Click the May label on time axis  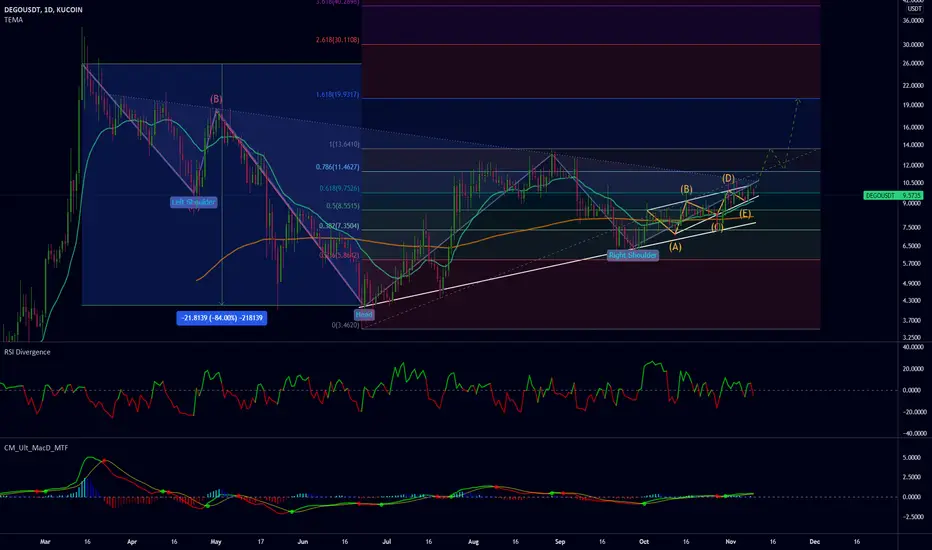point(216,542)
